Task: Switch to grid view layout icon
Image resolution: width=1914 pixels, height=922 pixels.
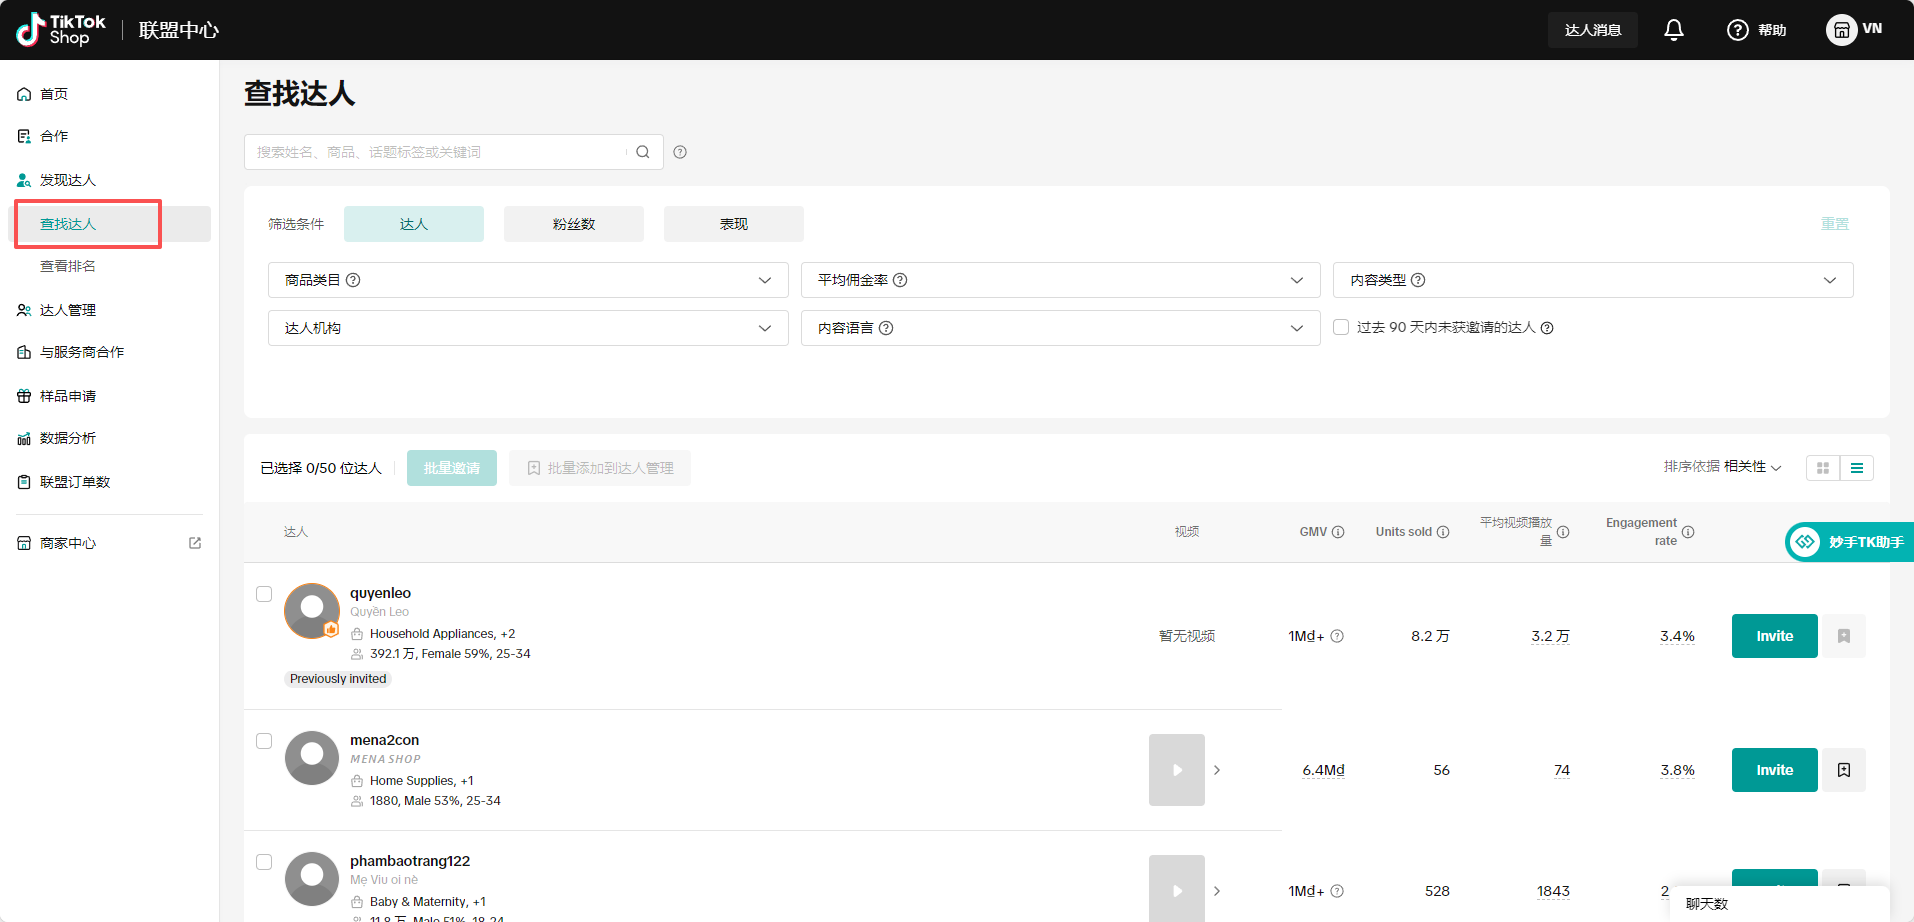Action: [x=1823, y=468]
